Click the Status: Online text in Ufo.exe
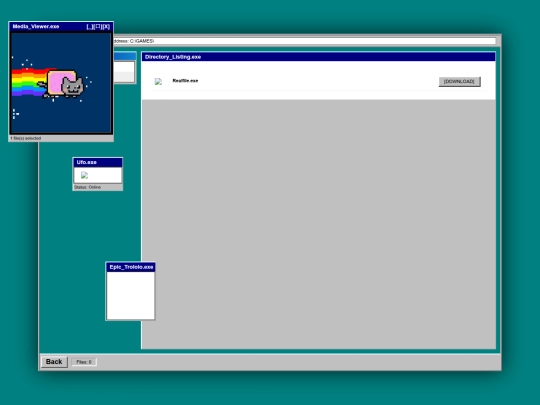The width and height of the screenshot is (540, 405). (x=87, y=187)
